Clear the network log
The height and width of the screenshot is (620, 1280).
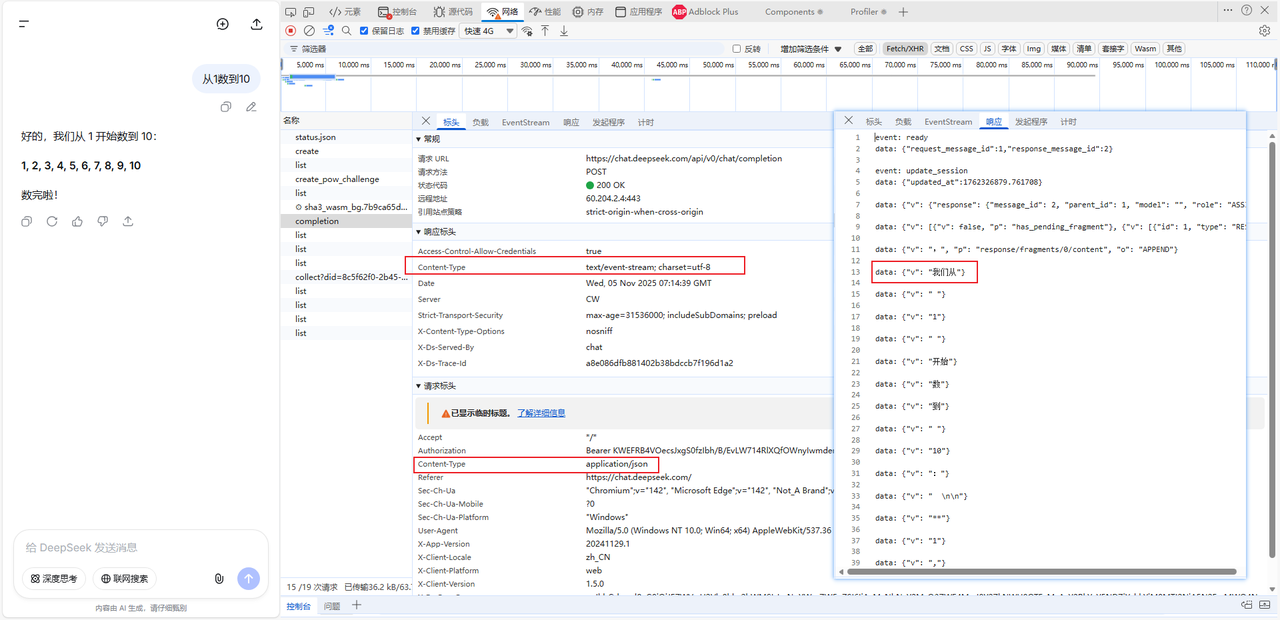pyautogui.click(x=309, y=31)
